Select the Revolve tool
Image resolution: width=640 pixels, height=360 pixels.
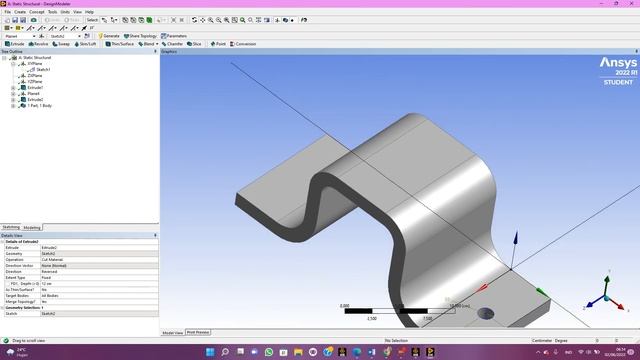38,44
